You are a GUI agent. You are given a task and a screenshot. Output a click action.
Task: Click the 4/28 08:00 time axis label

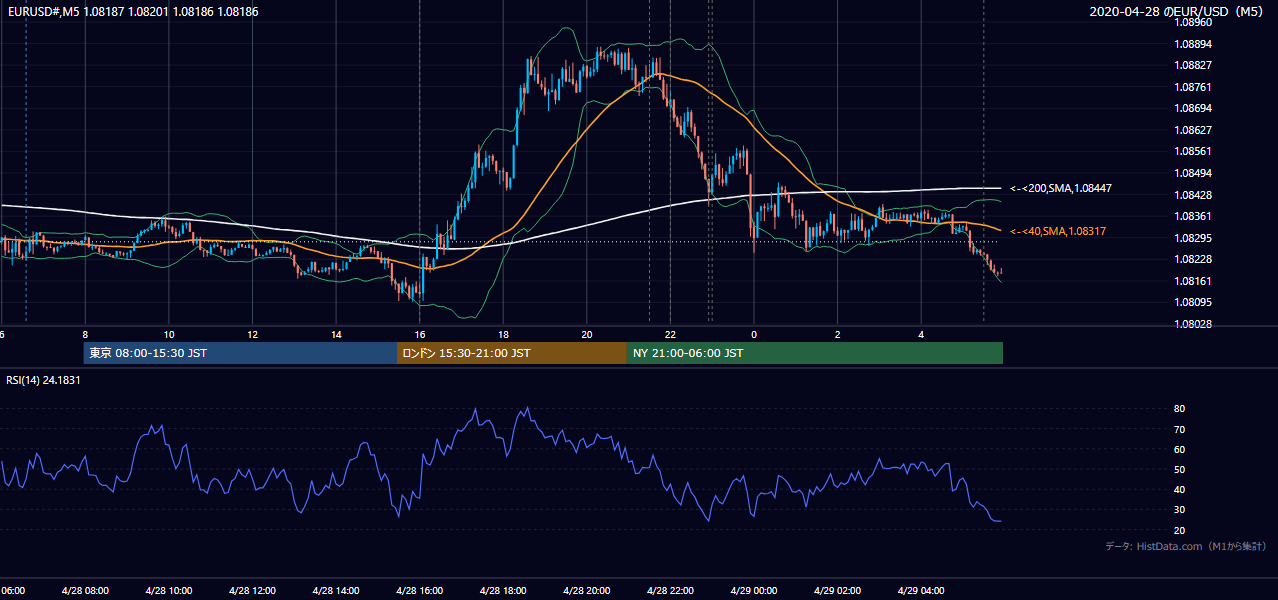[x=85, y=590]
